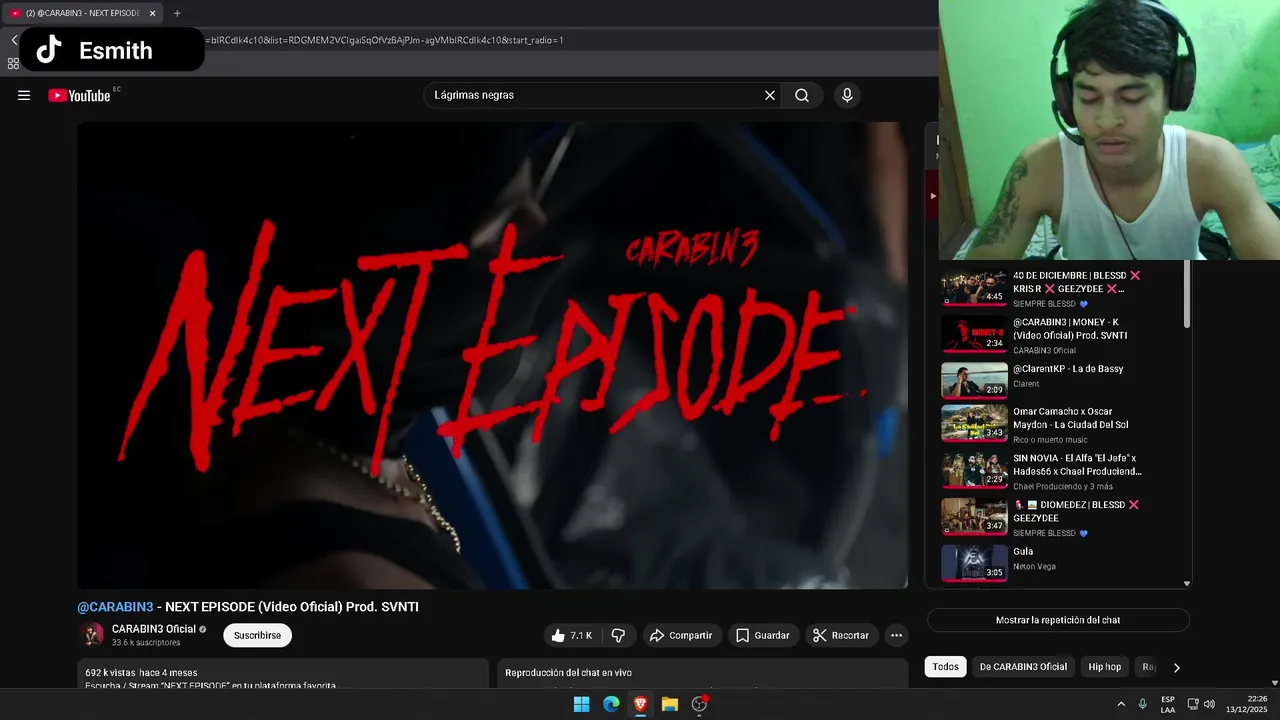Start voice search with the microphone
This screenshot has height=720, width=1280.
[x=847, y=96]
